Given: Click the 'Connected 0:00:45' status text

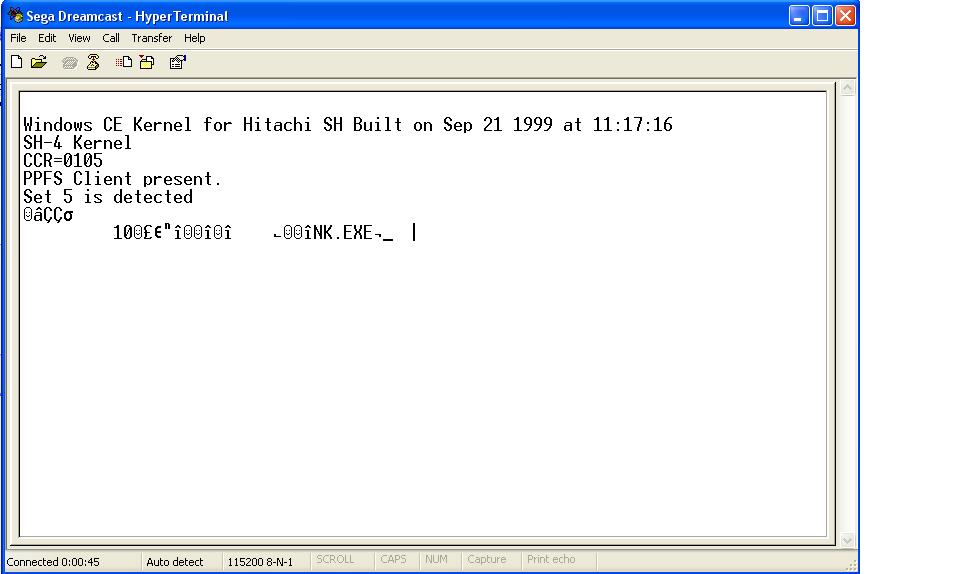Looking at the screenshot, I should (53, 562).
